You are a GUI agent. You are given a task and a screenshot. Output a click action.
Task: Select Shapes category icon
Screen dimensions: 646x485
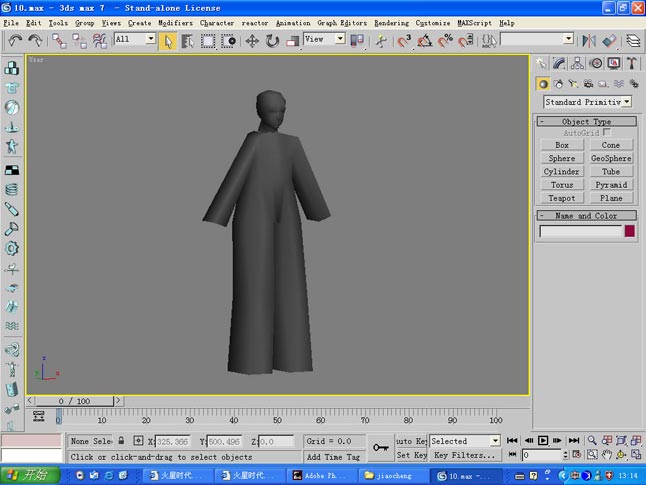558,84
